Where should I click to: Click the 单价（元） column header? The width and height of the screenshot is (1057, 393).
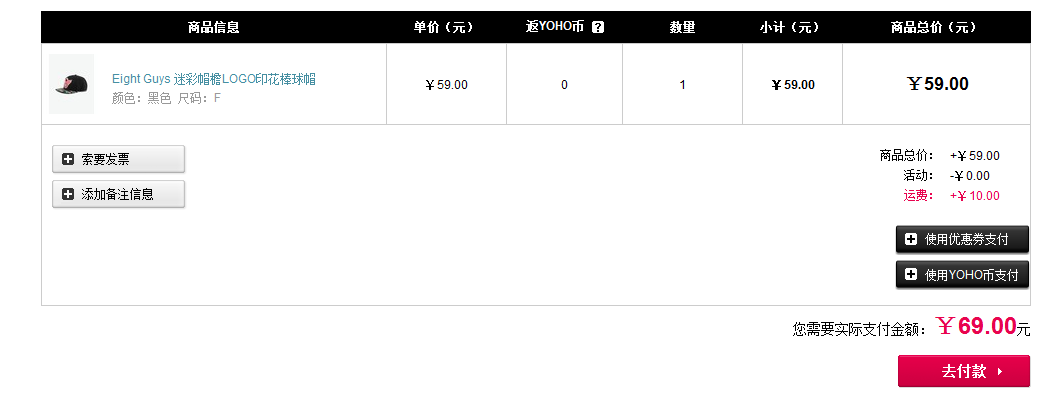click(x=444, y=28)
